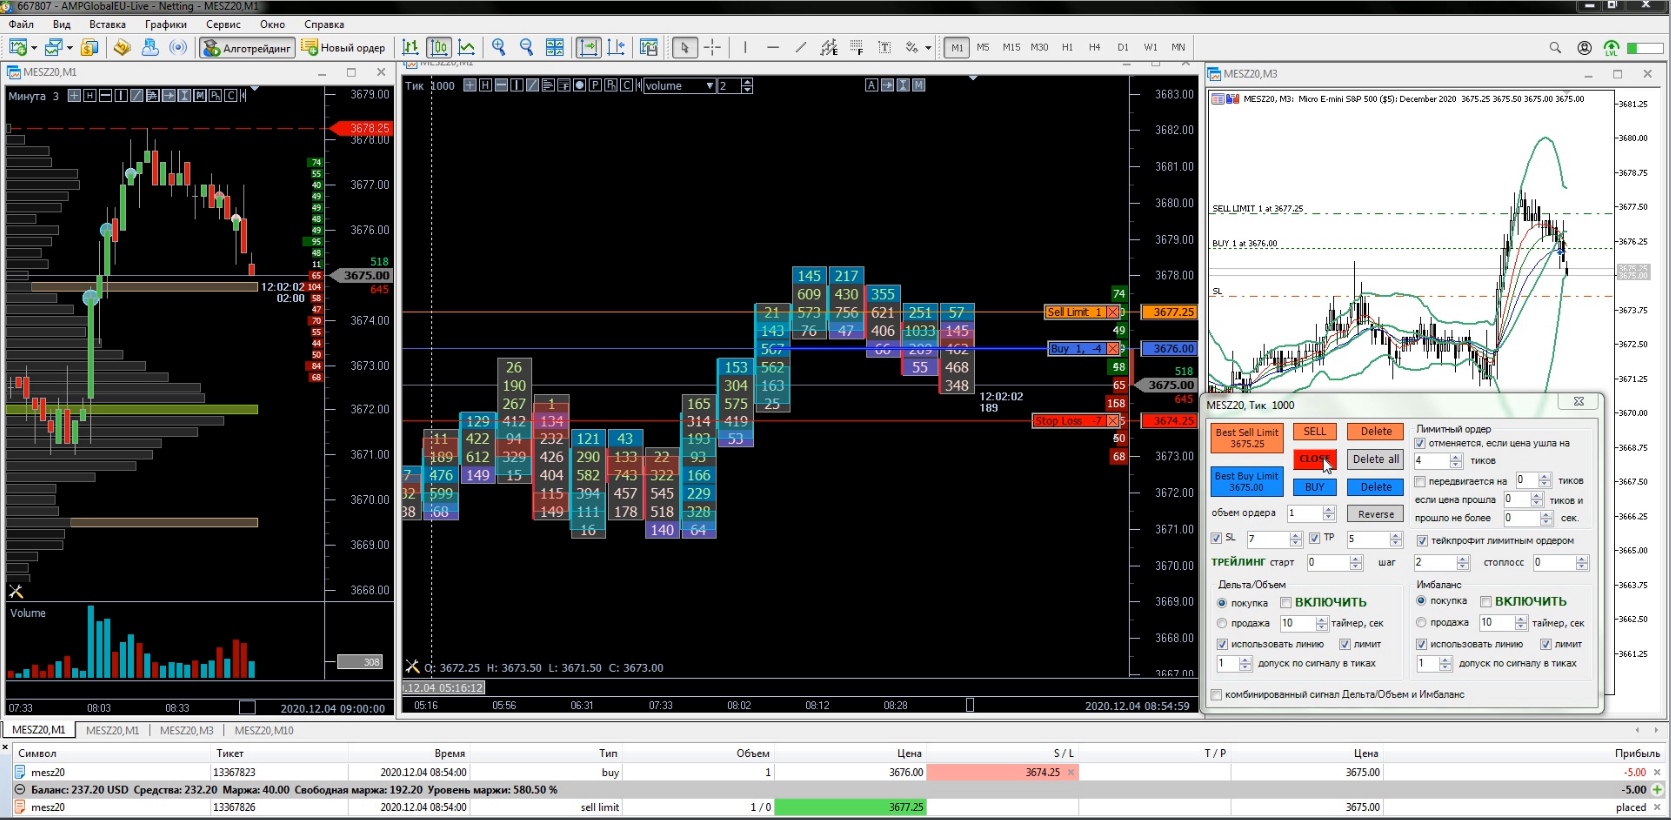The image size is (1671, 820).
Task: Adjust TP value spinner
Action: click(x=1396, y=539)
